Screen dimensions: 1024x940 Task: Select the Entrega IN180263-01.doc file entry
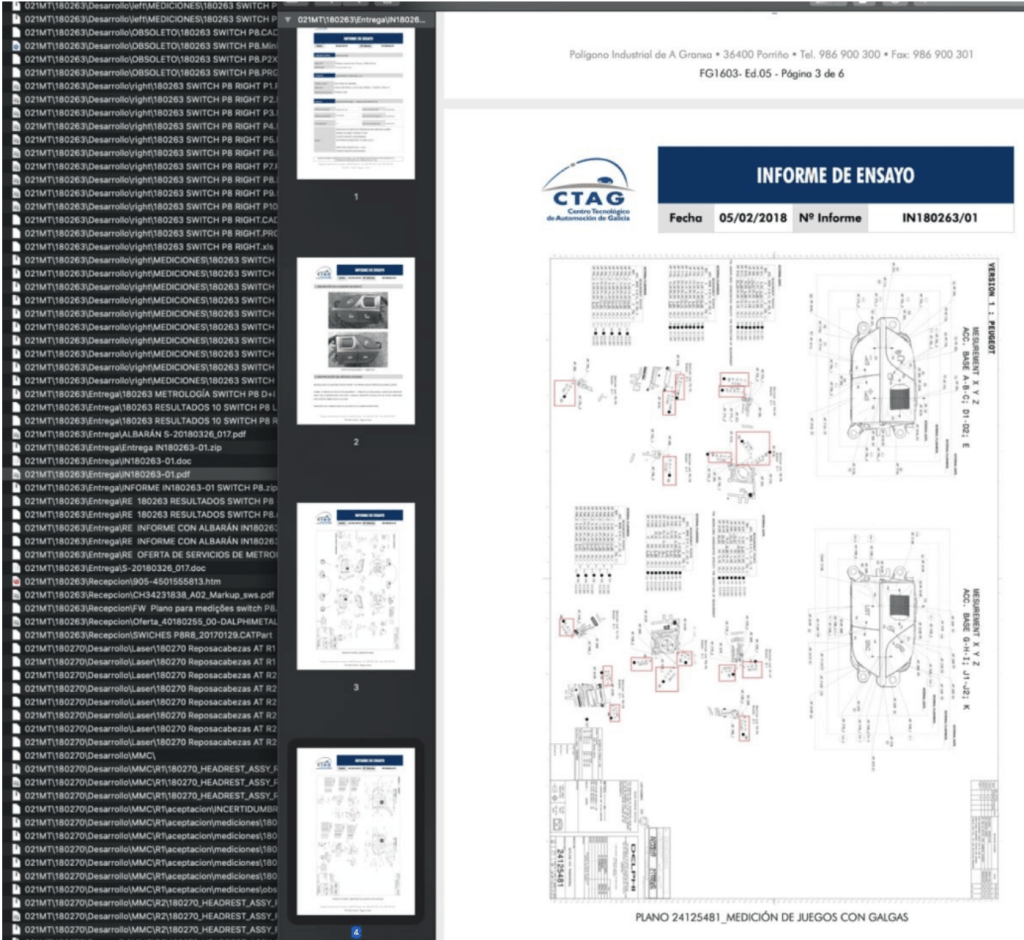(140, 460)
